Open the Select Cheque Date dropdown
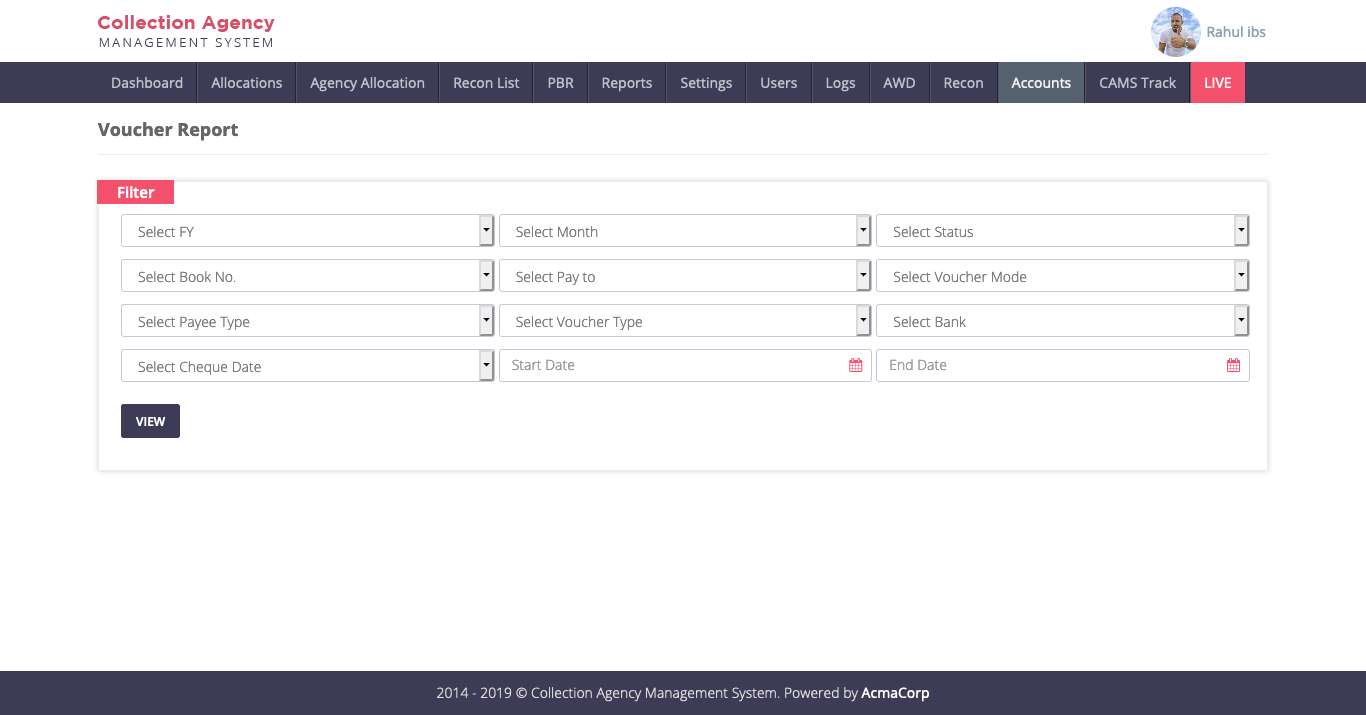The width and height of the screenshot is (1366, 715). pyautogui.click(x=307, y=366)
